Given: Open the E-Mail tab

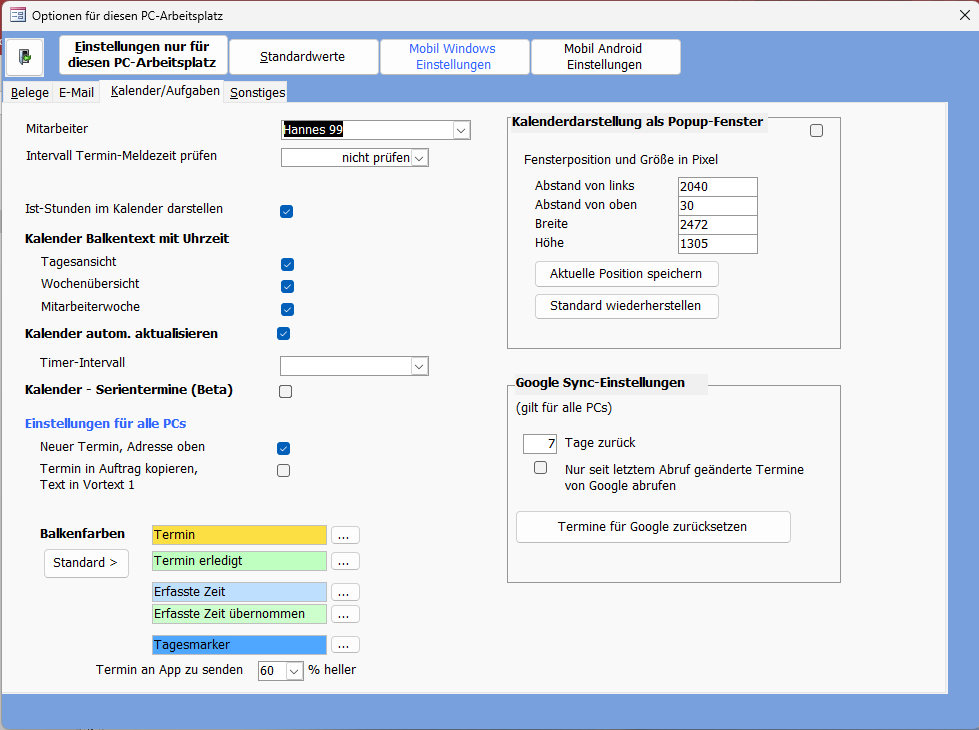Looking at the screenshot, I should (76, 93).
